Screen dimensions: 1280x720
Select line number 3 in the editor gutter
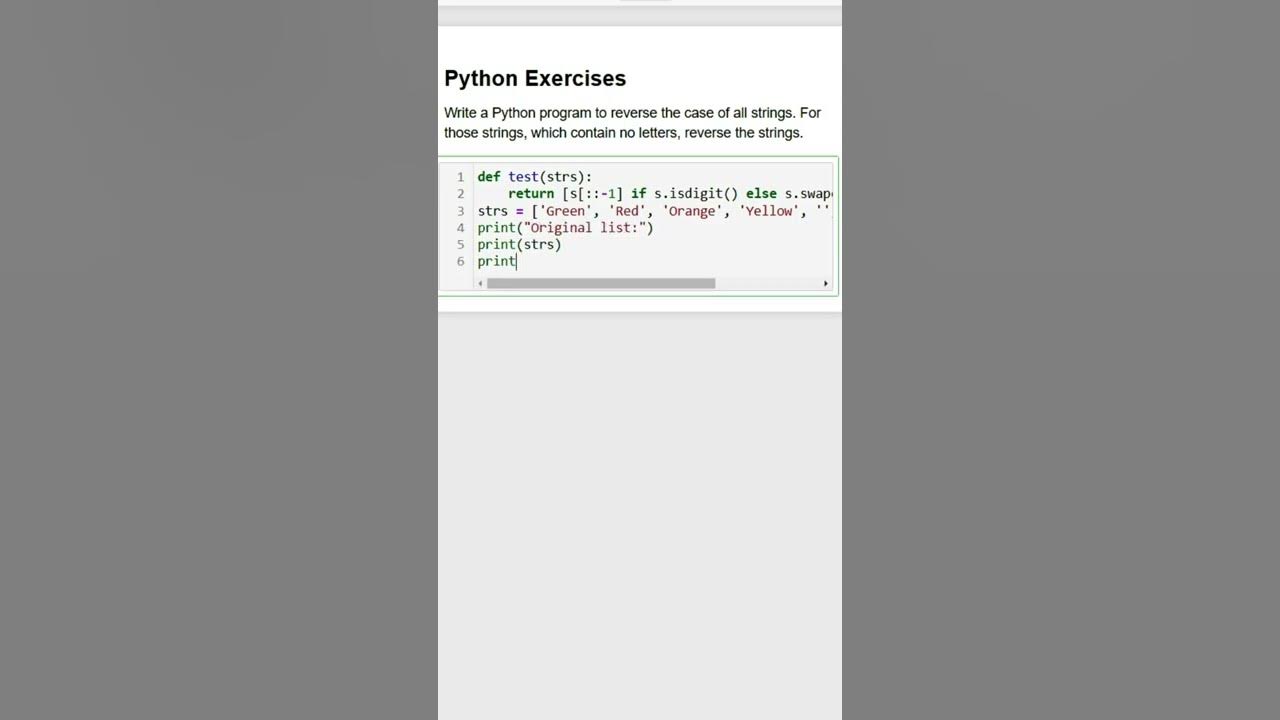[x=460, y=211]
